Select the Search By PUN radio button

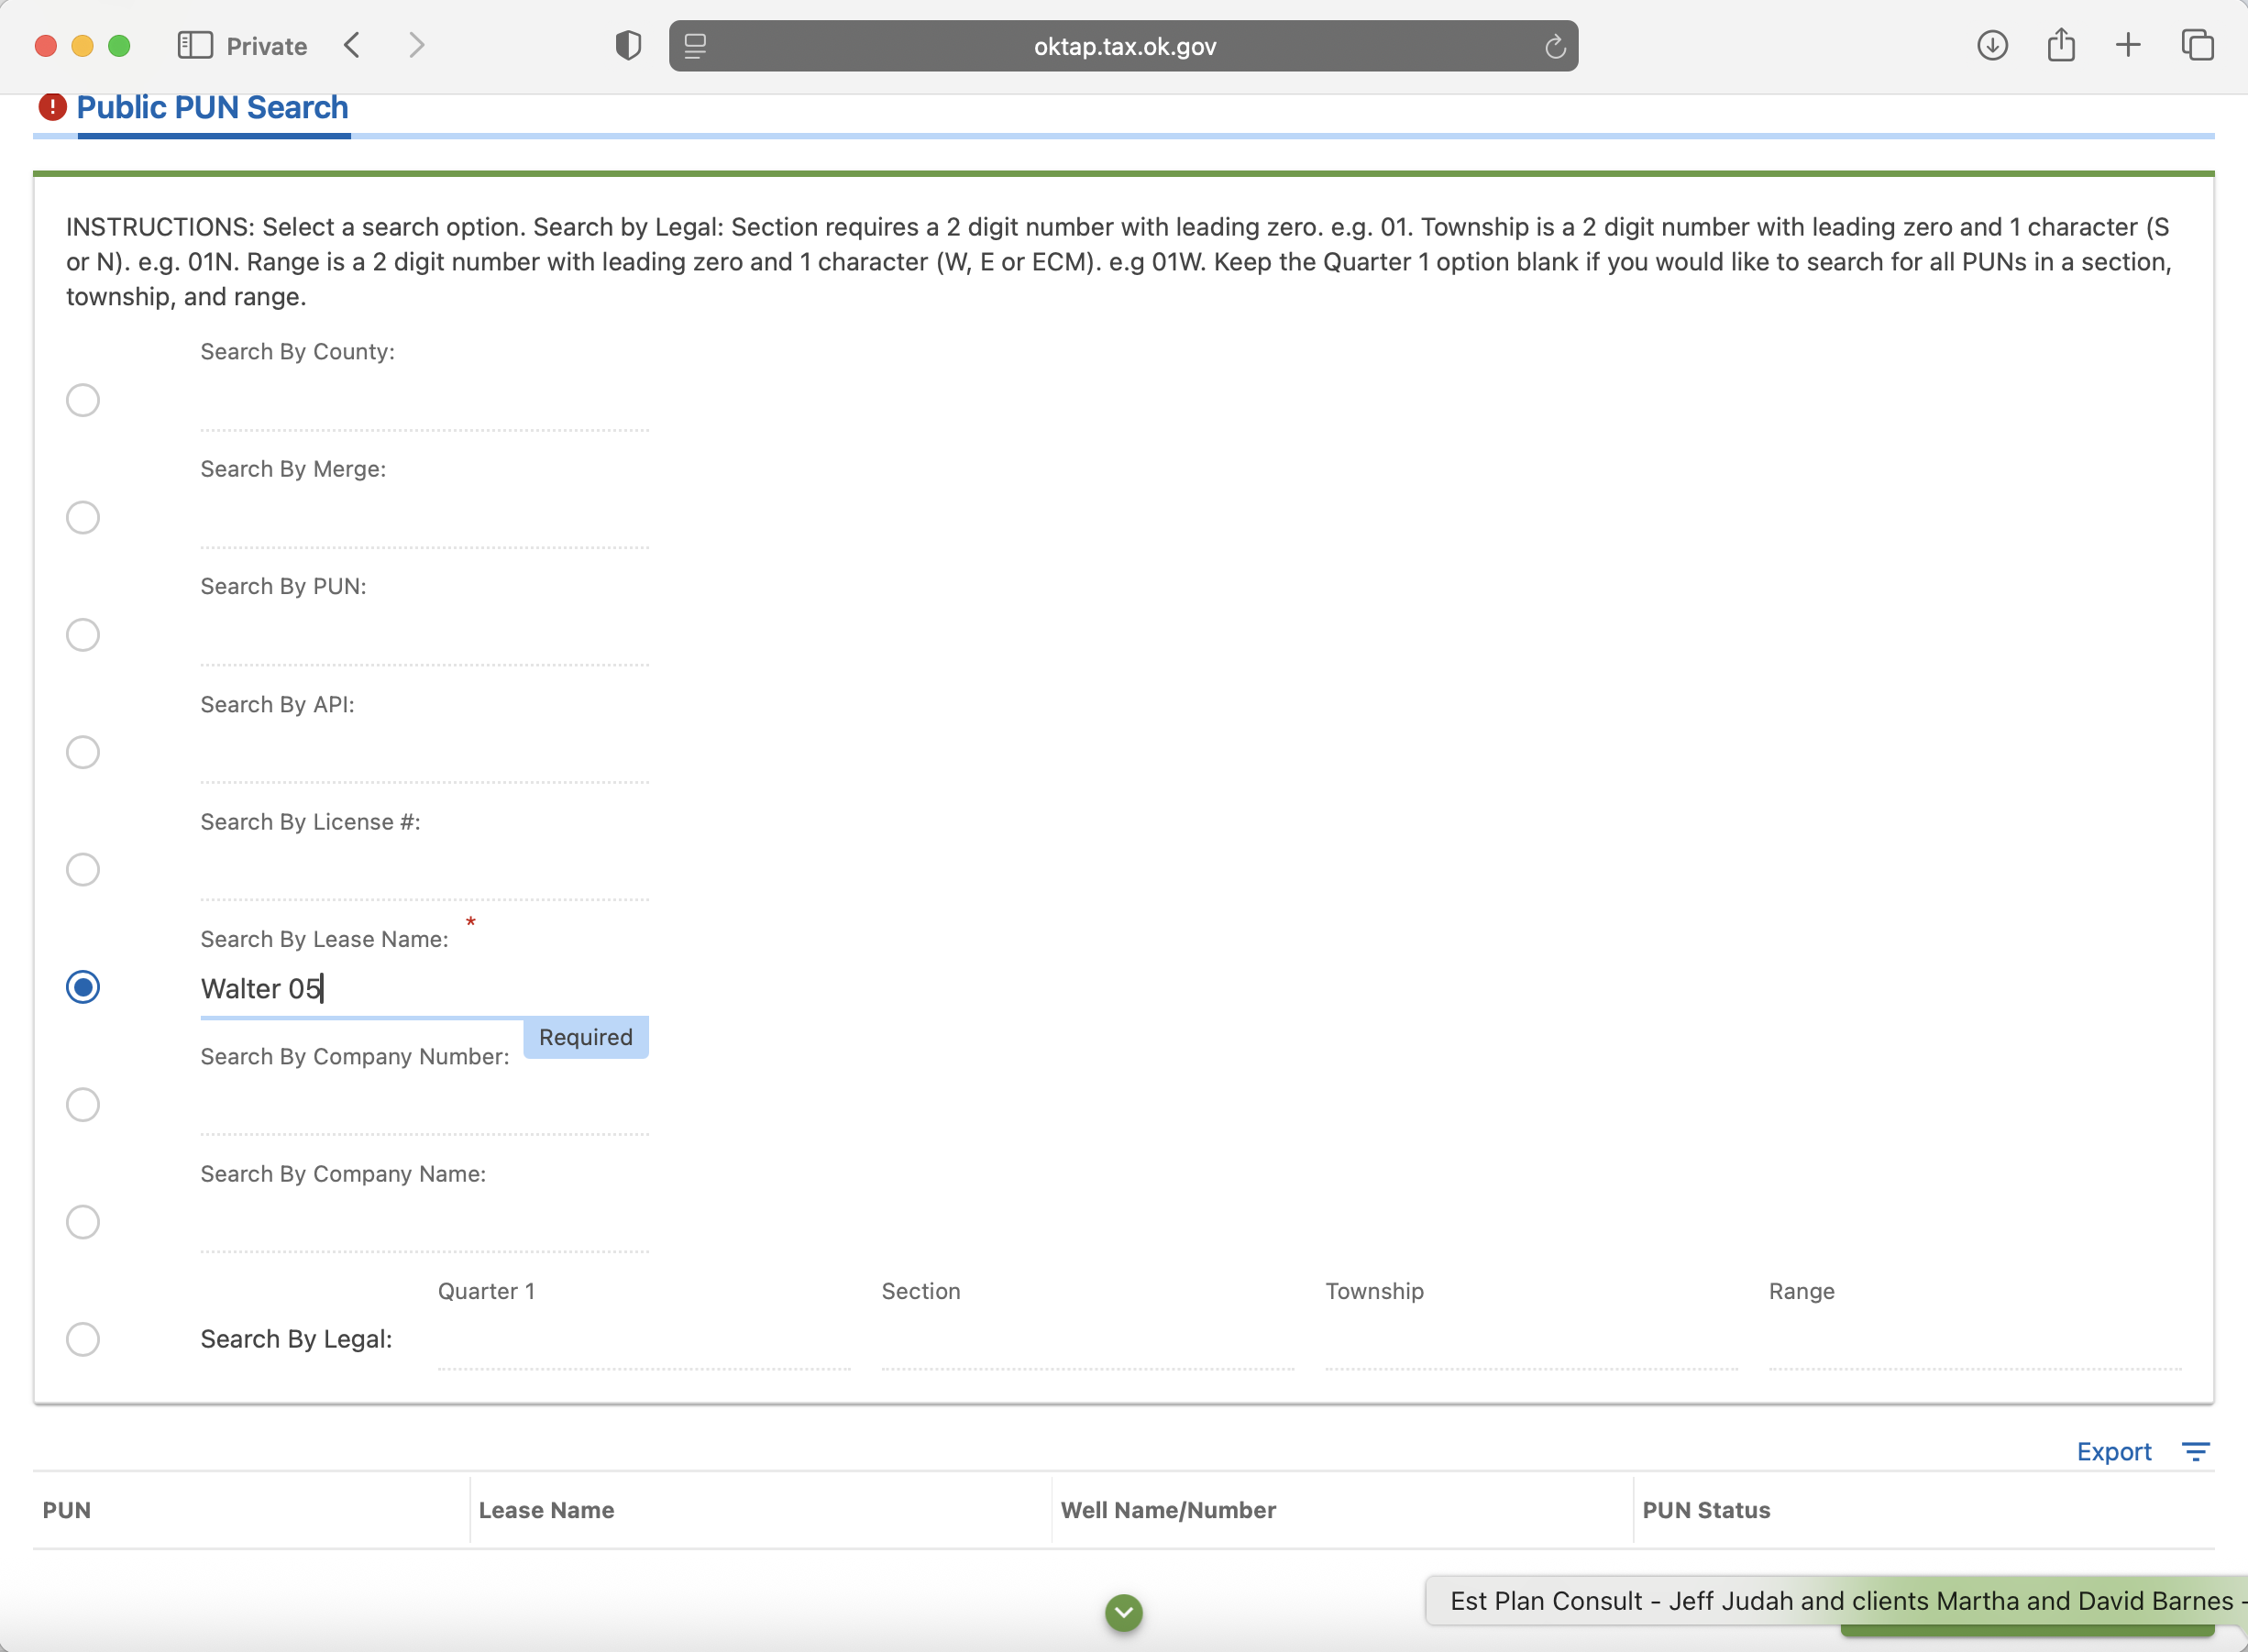click(x=83, y=635)
